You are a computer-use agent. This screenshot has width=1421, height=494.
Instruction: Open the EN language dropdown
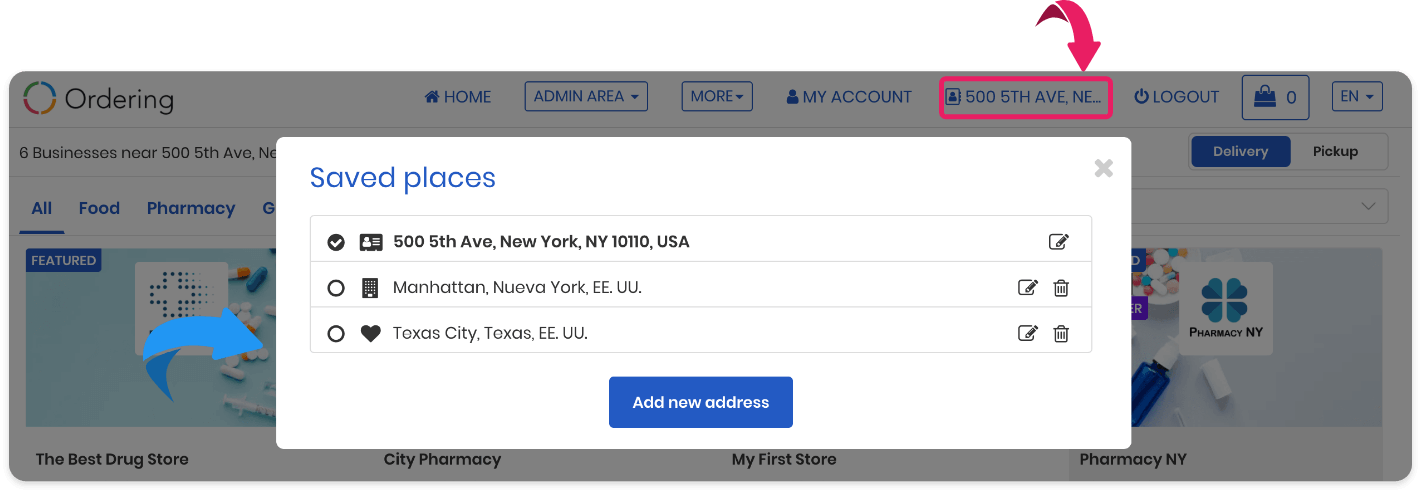(x=1357, y=96)
